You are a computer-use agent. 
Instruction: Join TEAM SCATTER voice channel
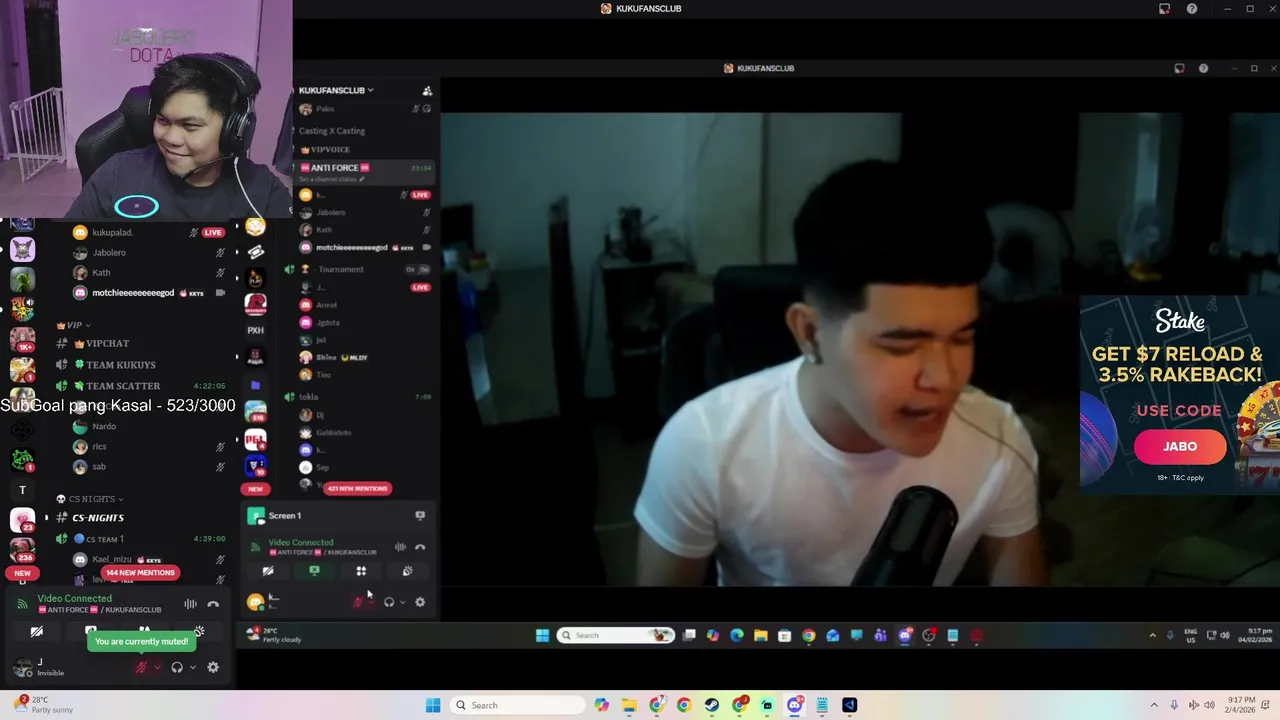[123, 386]
